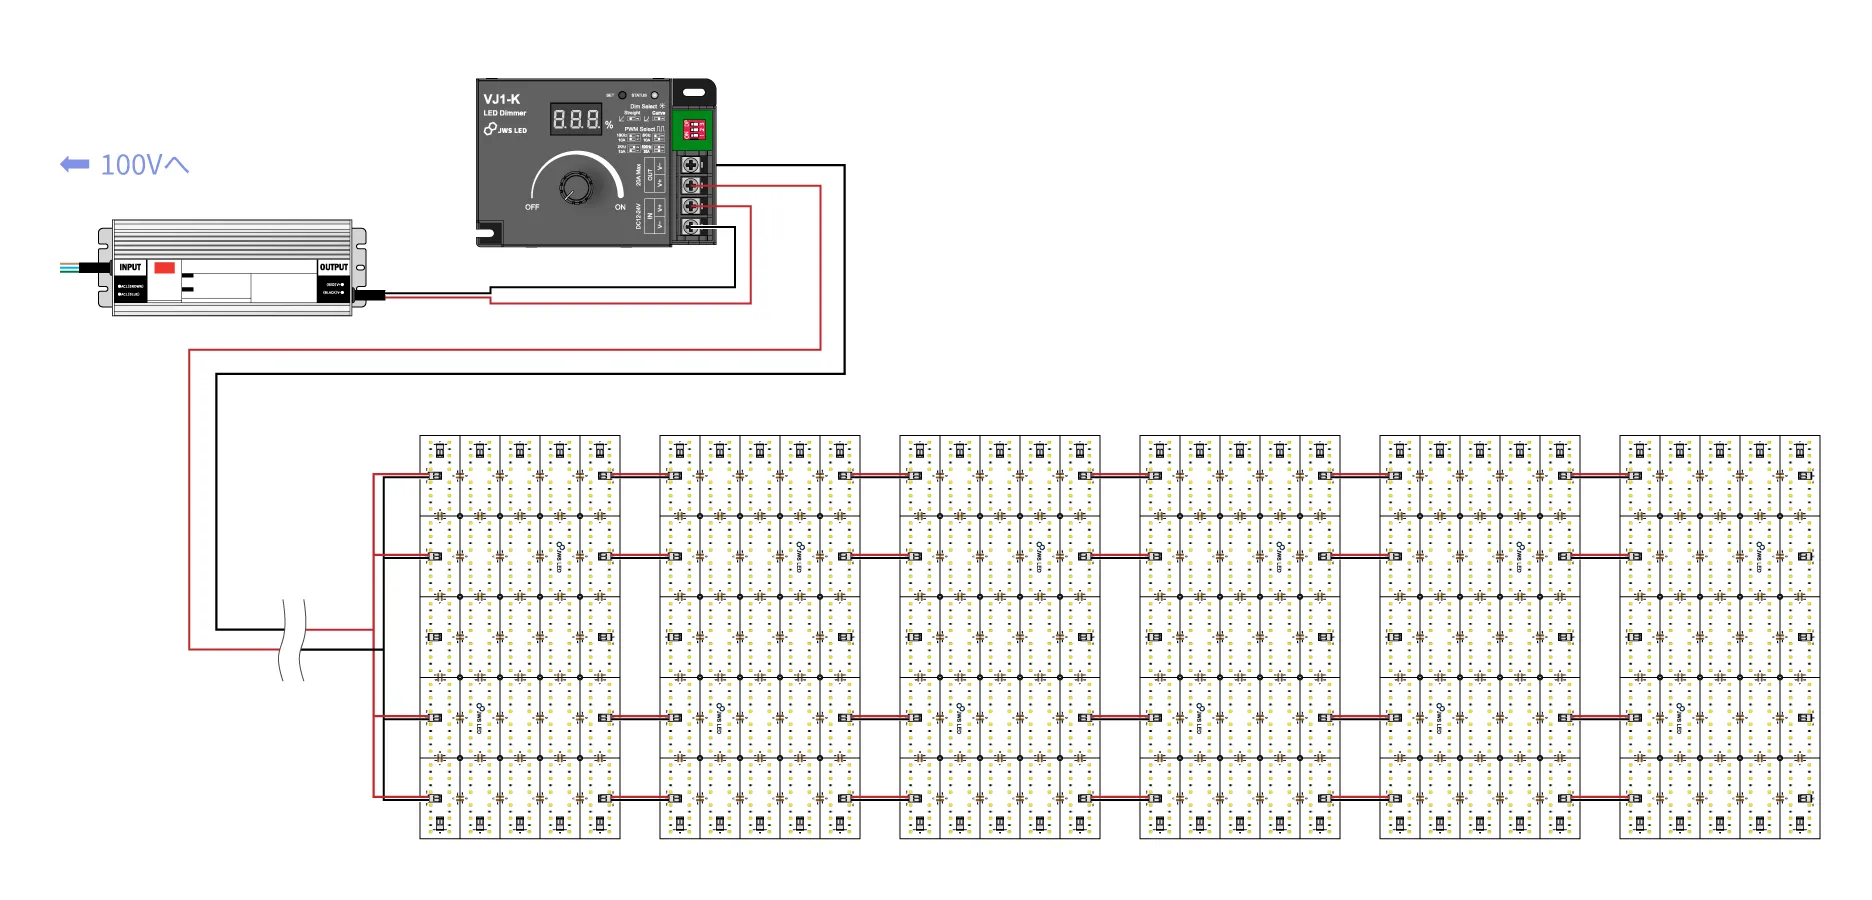Select the OUT V+ terminal screw

tap(690, 185)
